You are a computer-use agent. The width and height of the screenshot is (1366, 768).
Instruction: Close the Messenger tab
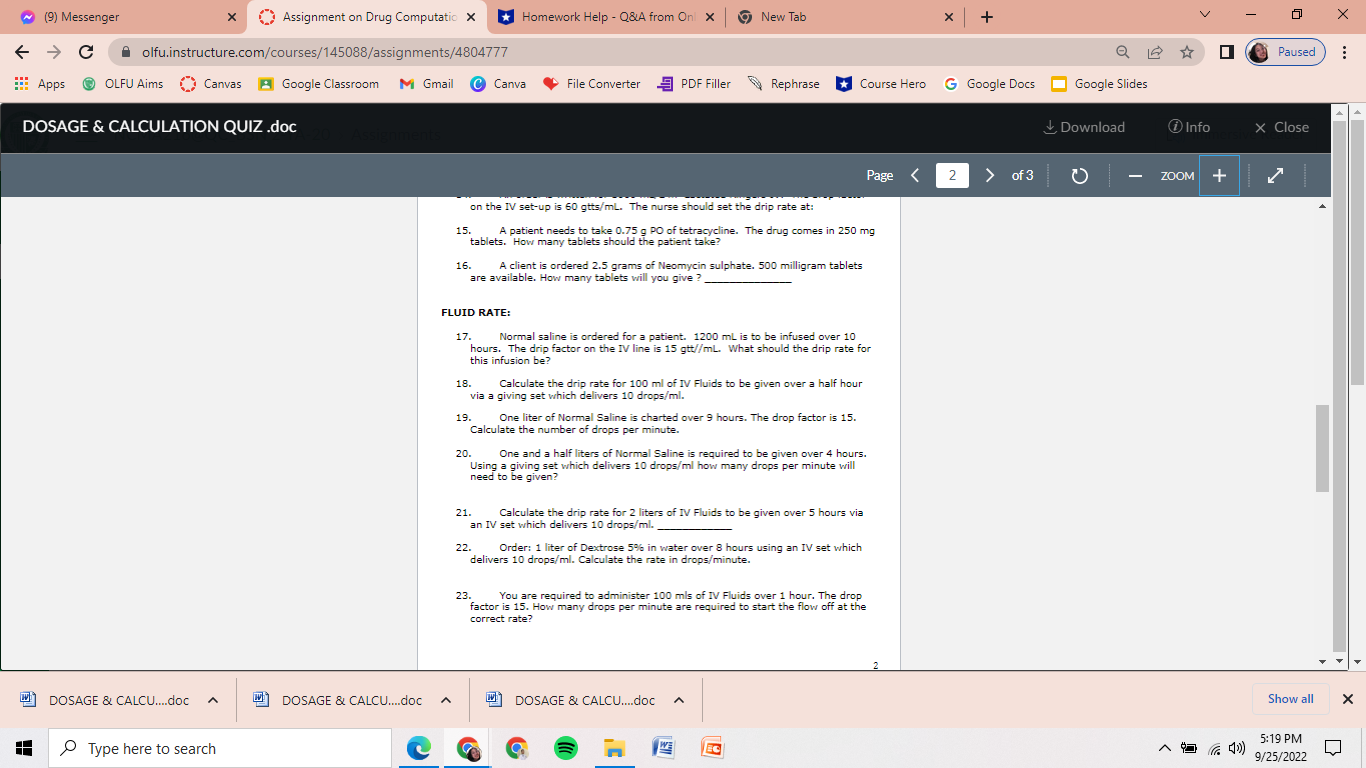point(231,17)
